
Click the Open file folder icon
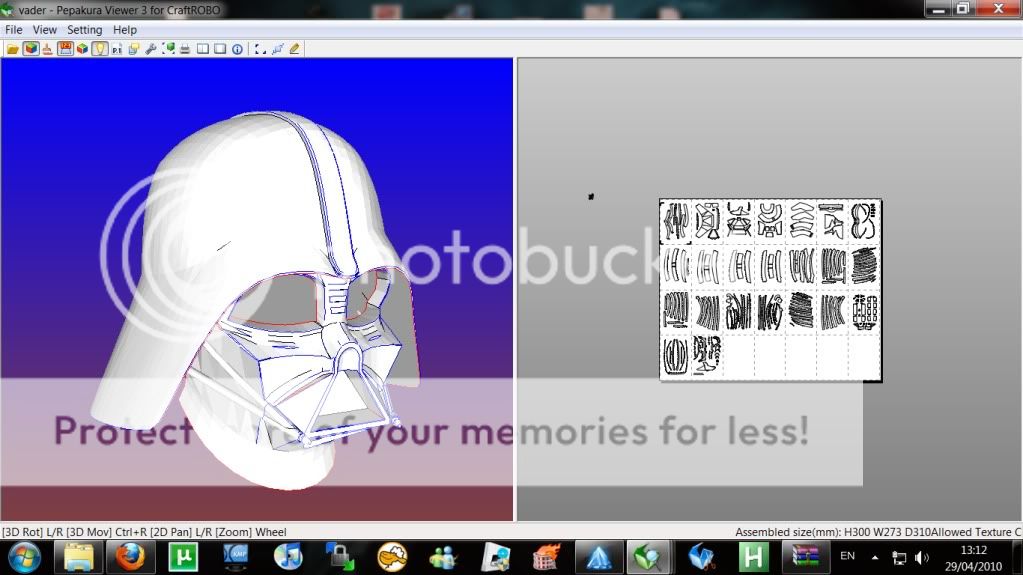point(12,49)
